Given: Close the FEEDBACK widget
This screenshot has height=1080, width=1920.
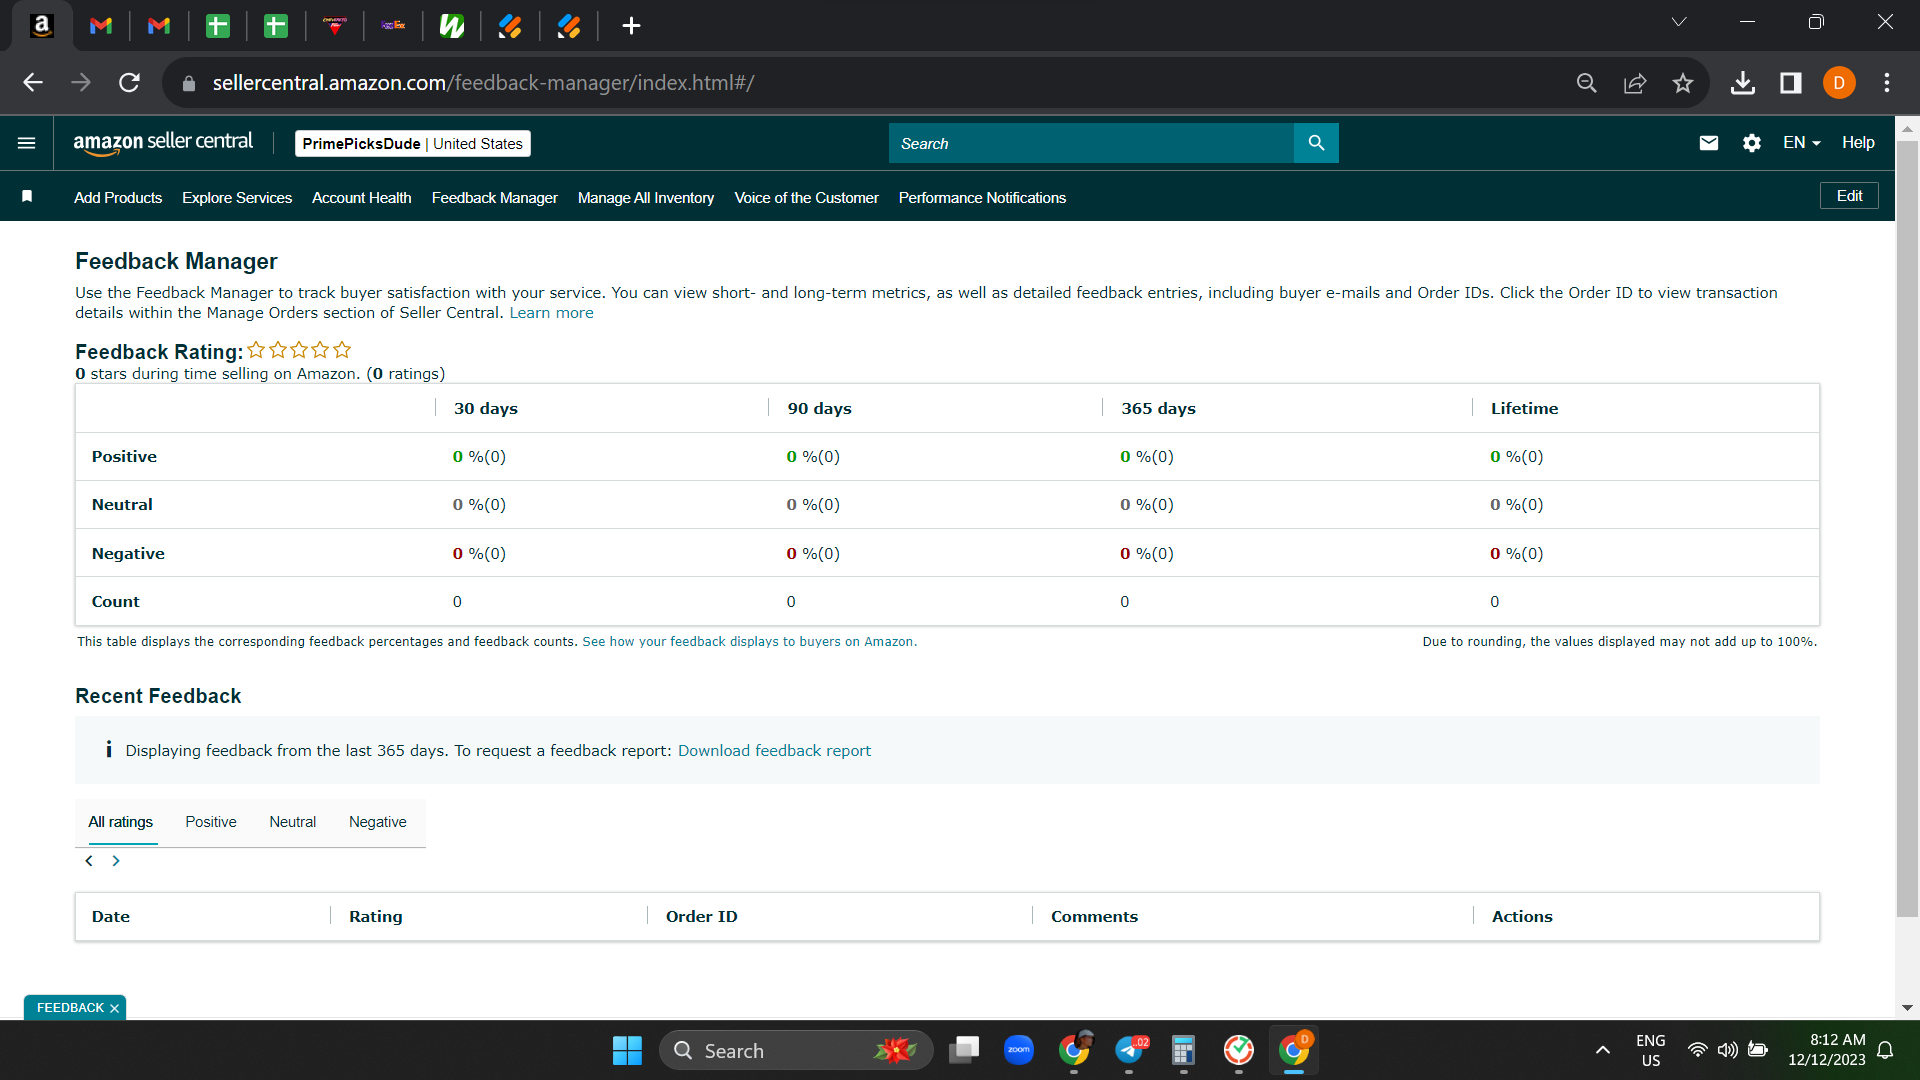Looking at the screenshot, I should (x=114, y=1008).
